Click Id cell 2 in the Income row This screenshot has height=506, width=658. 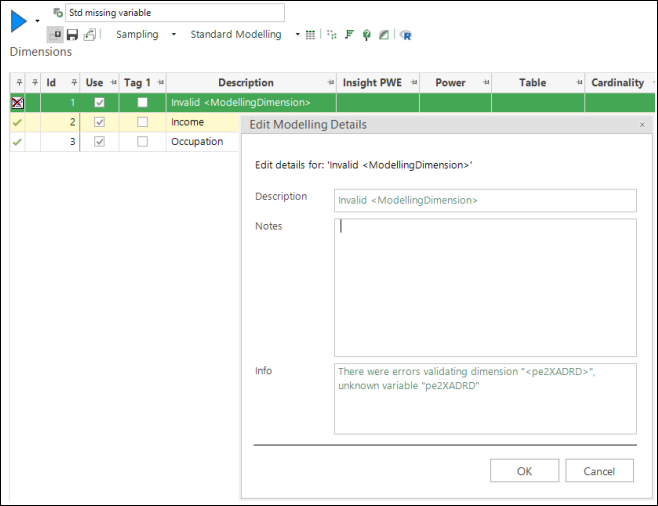60,122
